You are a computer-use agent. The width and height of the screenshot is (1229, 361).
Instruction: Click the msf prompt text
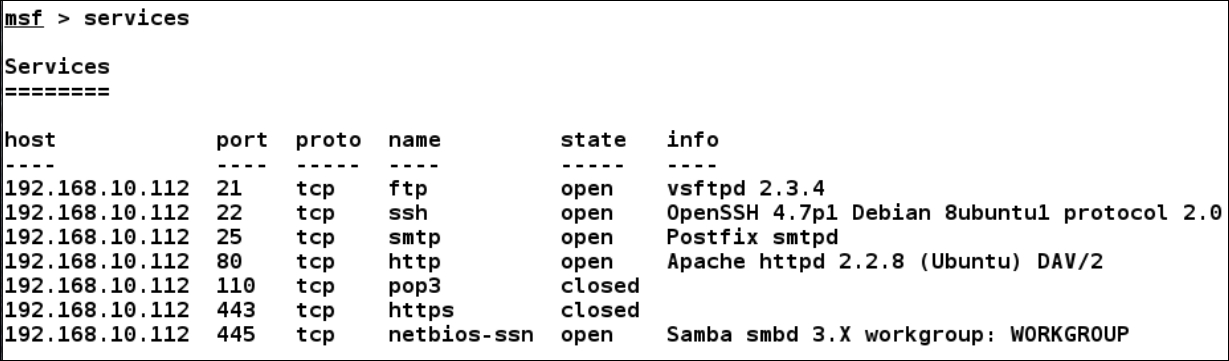[21, 20]
